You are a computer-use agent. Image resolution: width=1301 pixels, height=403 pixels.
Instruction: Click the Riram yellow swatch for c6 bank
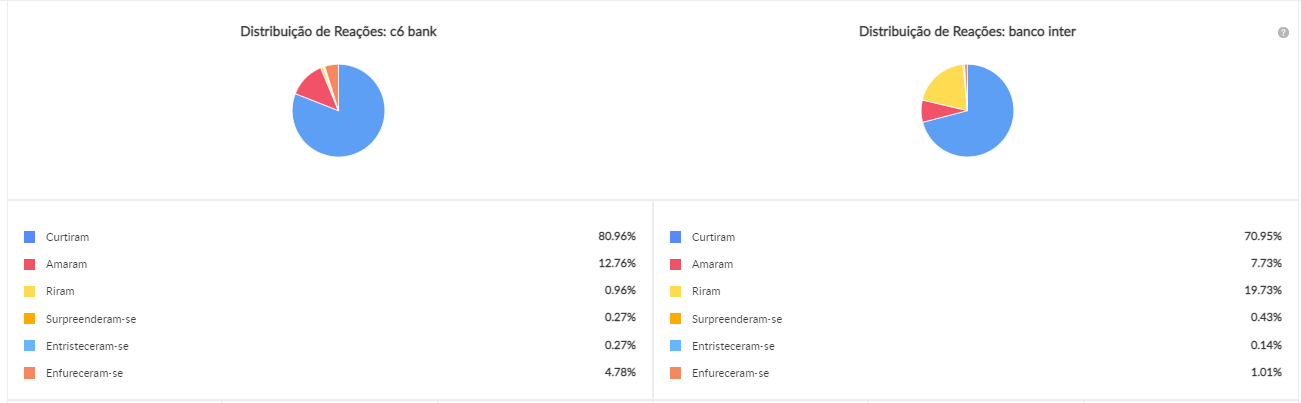[x=29, y=291]
